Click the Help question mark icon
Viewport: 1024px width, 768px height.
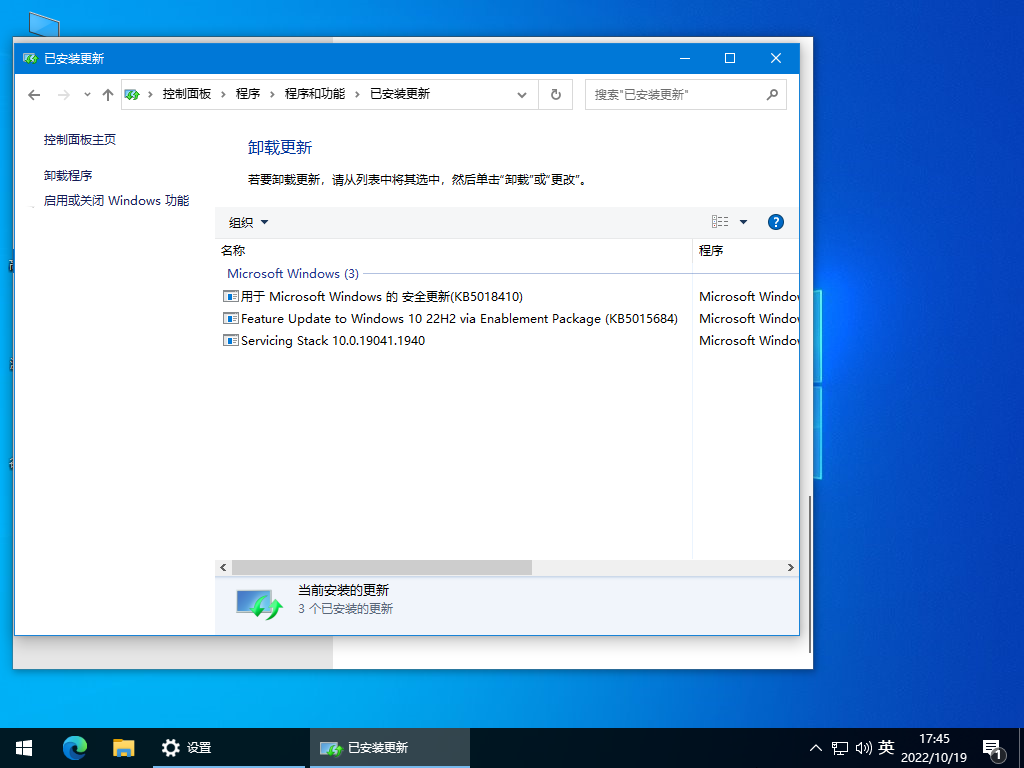point(776,221)
